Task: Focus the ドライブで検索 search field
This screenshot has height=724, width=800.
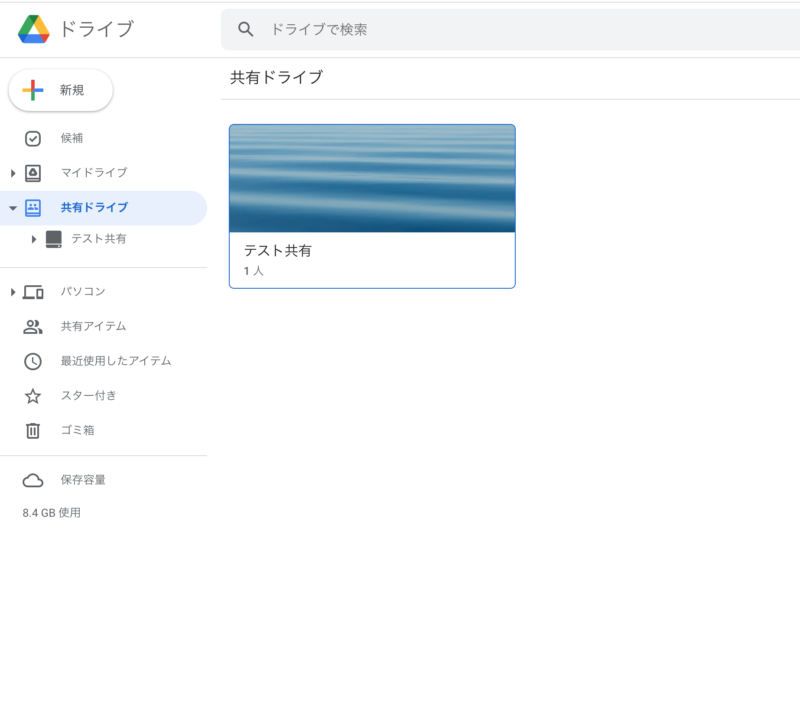Action: click(x=510, y=30)
